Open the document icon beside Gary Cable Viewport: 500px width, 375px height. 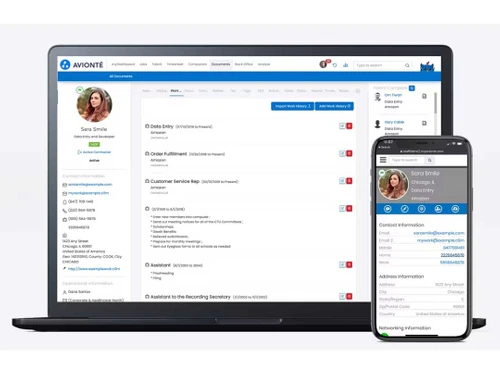424,123
